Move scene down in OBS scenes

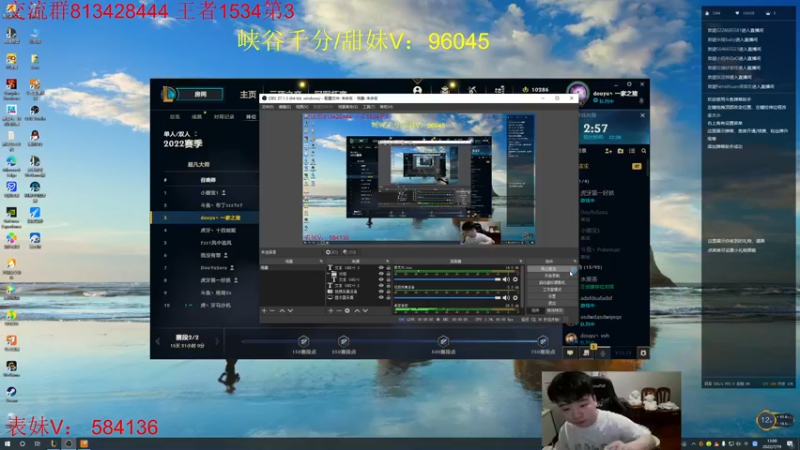coord(290,310)
